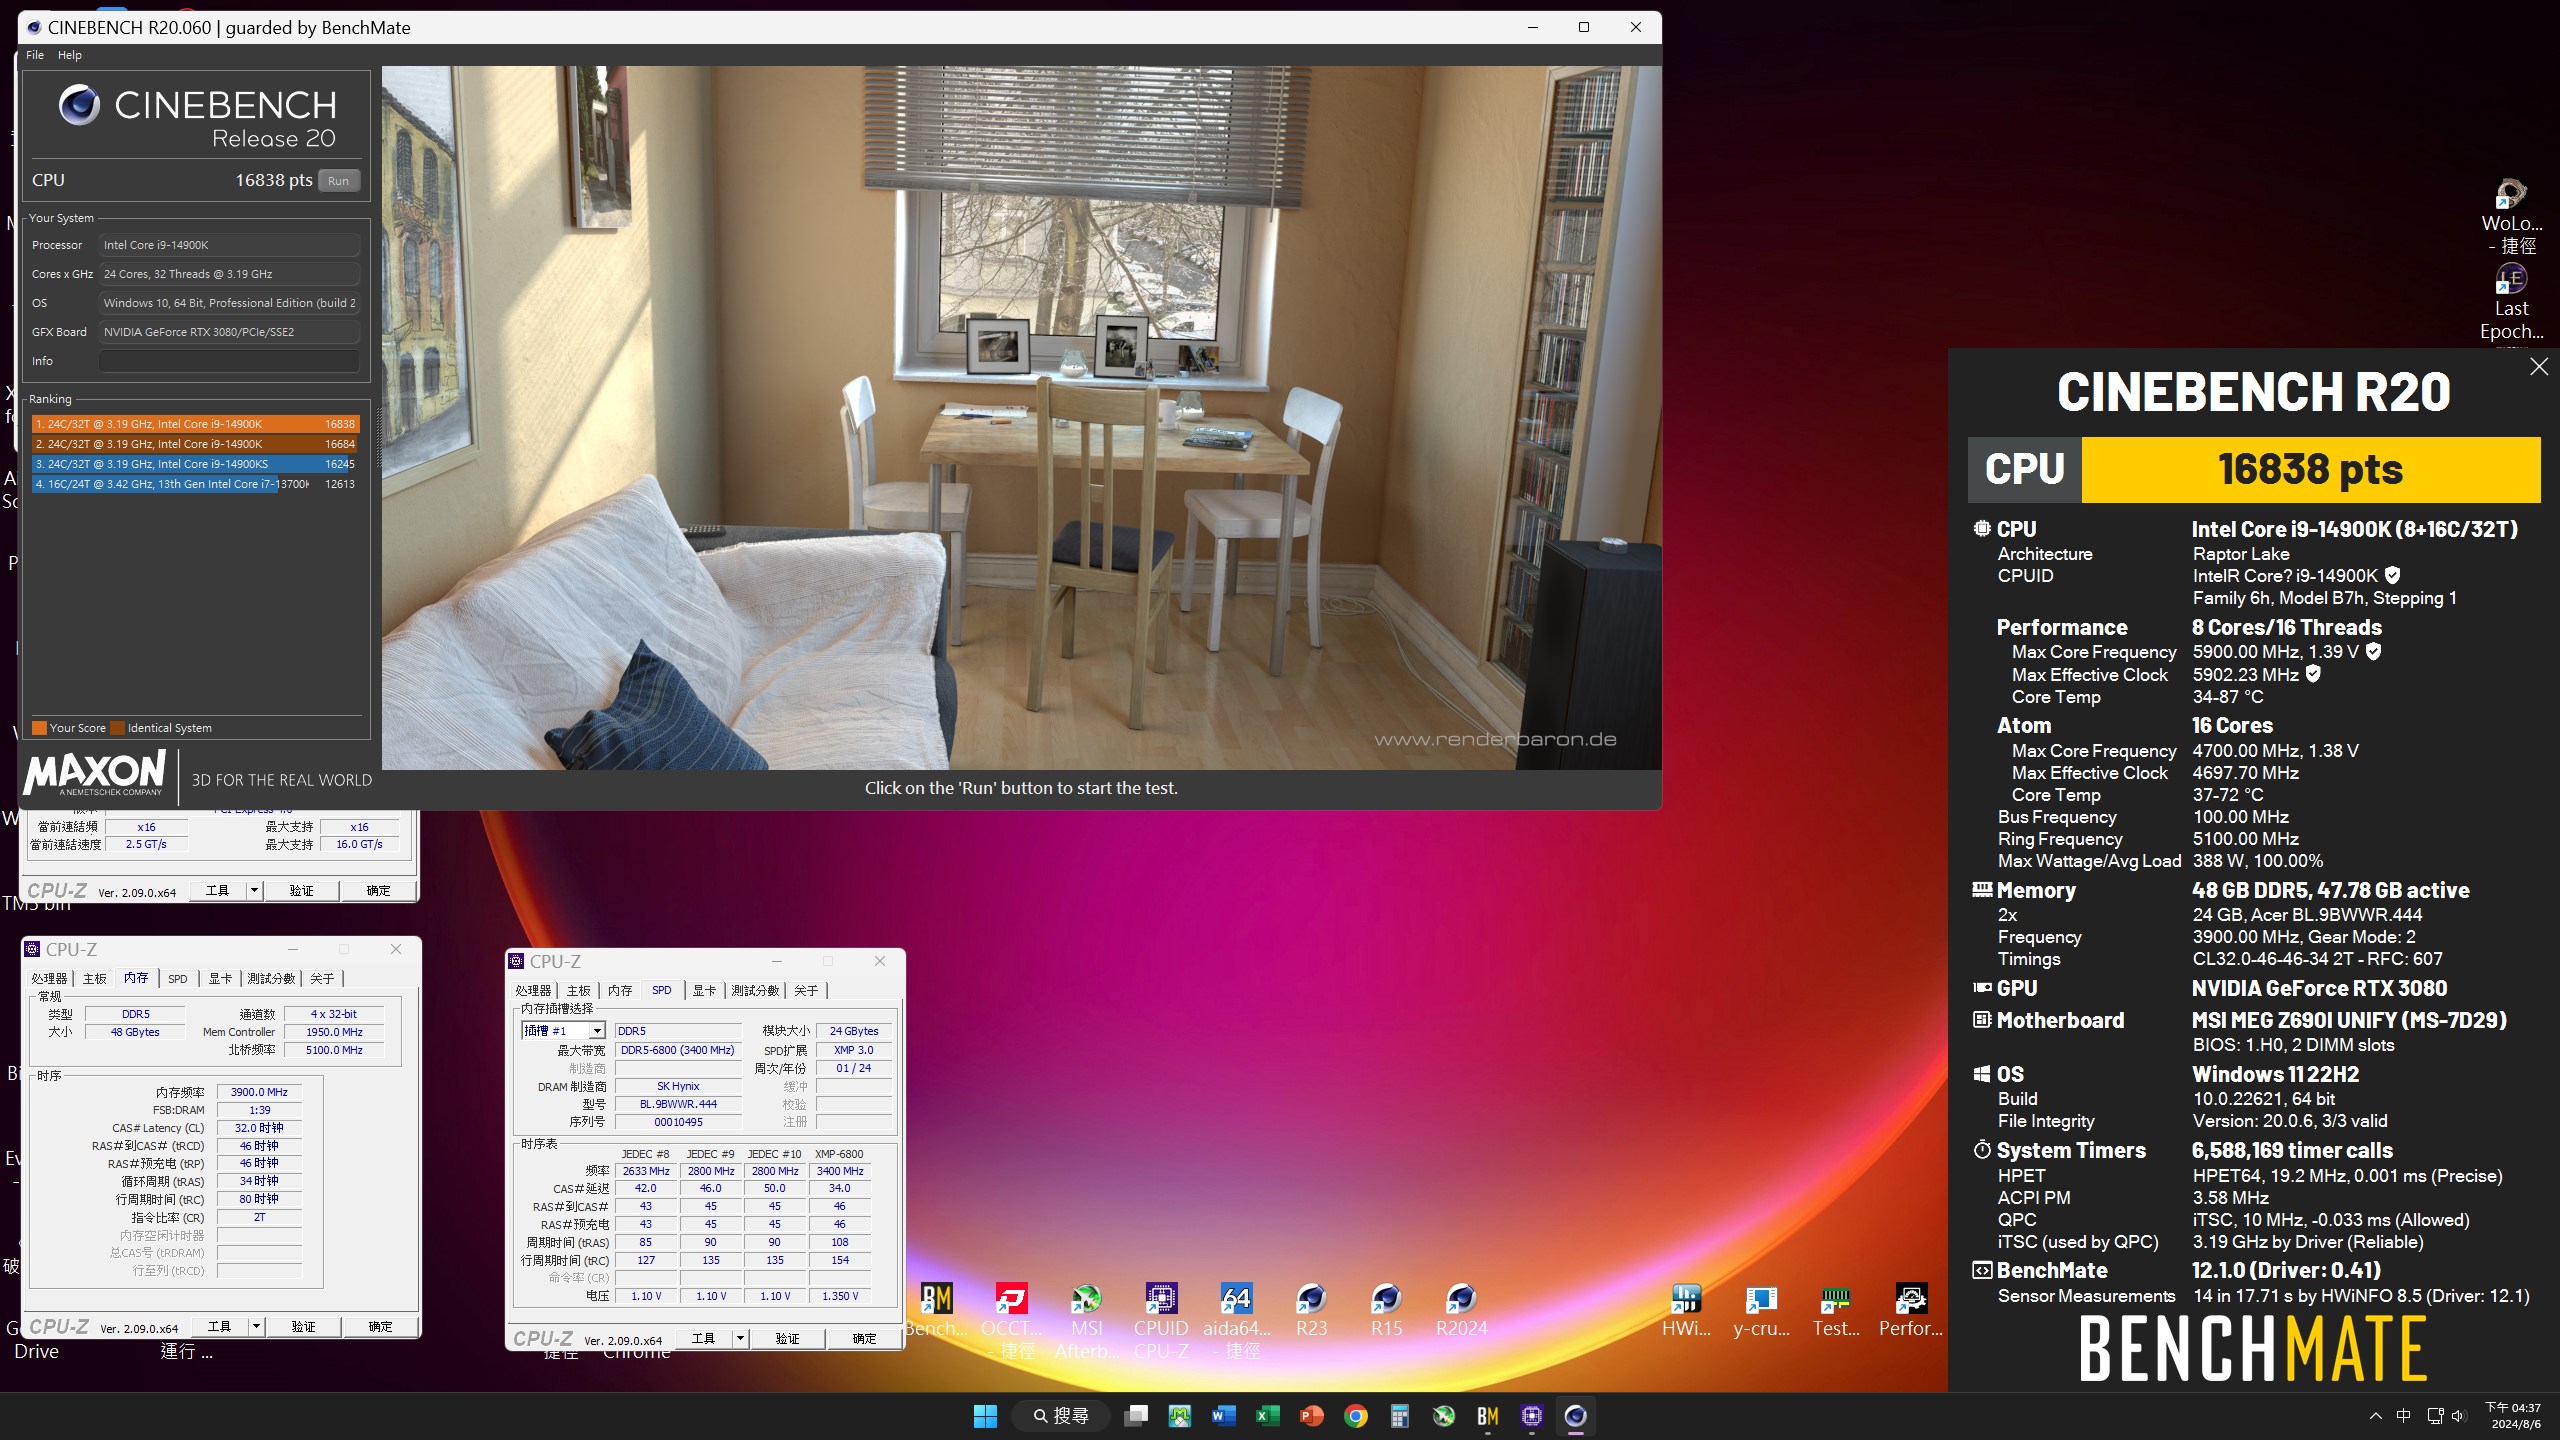The width and height of the screenshot is (2560, 1440).
Task: Select ranking row 1 scoring 16838
Action: click(x=195, y=424)
